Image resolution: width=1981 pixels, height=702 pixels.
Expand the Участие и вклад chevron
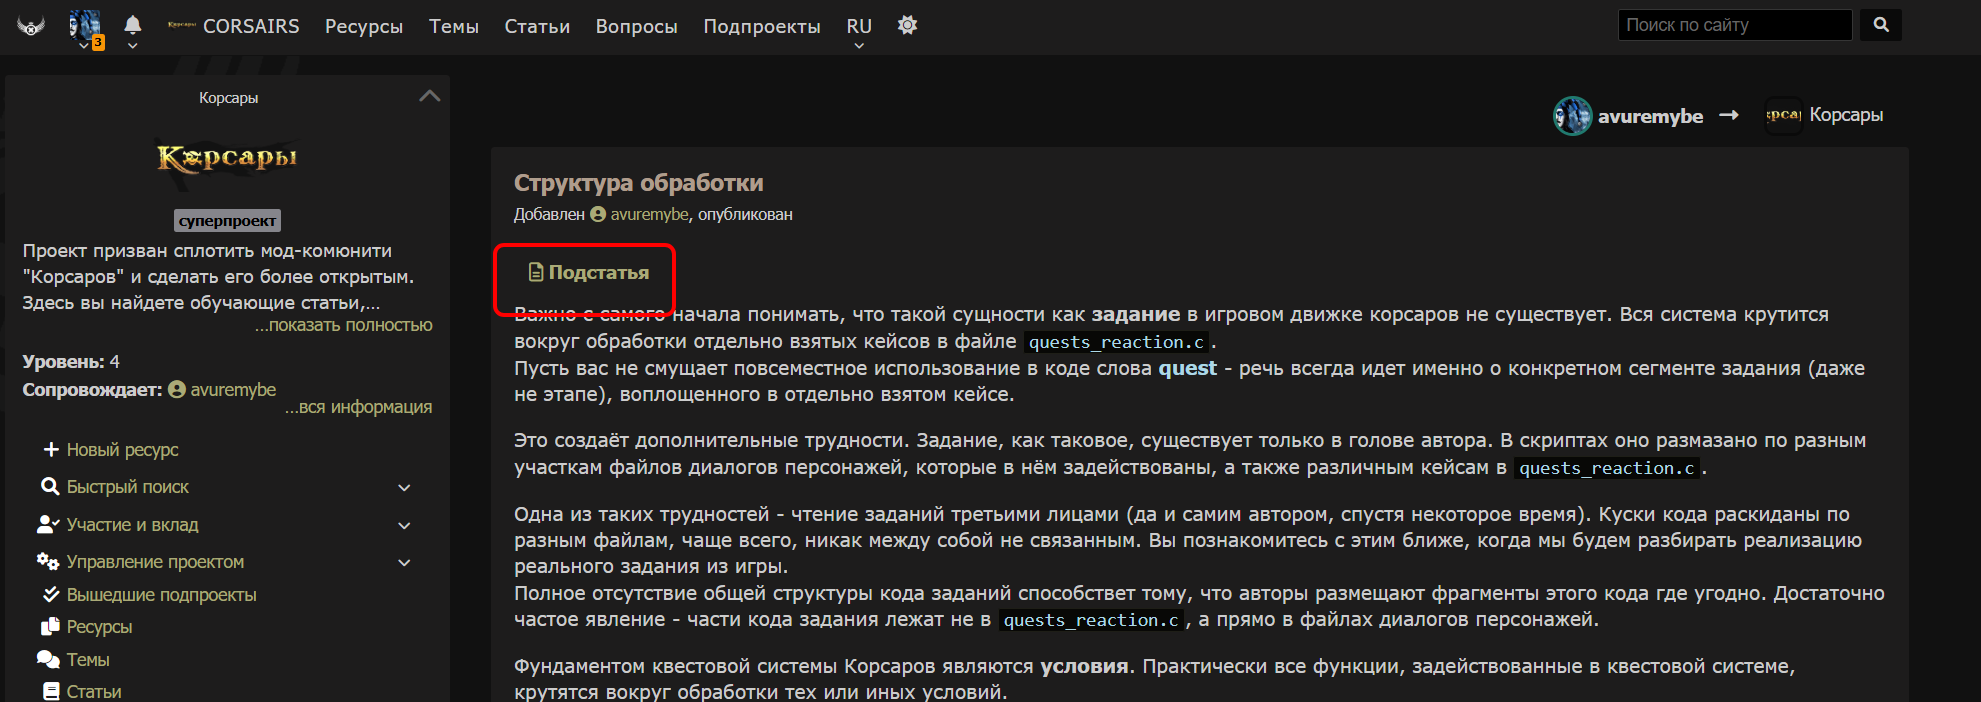coord(404,525)
